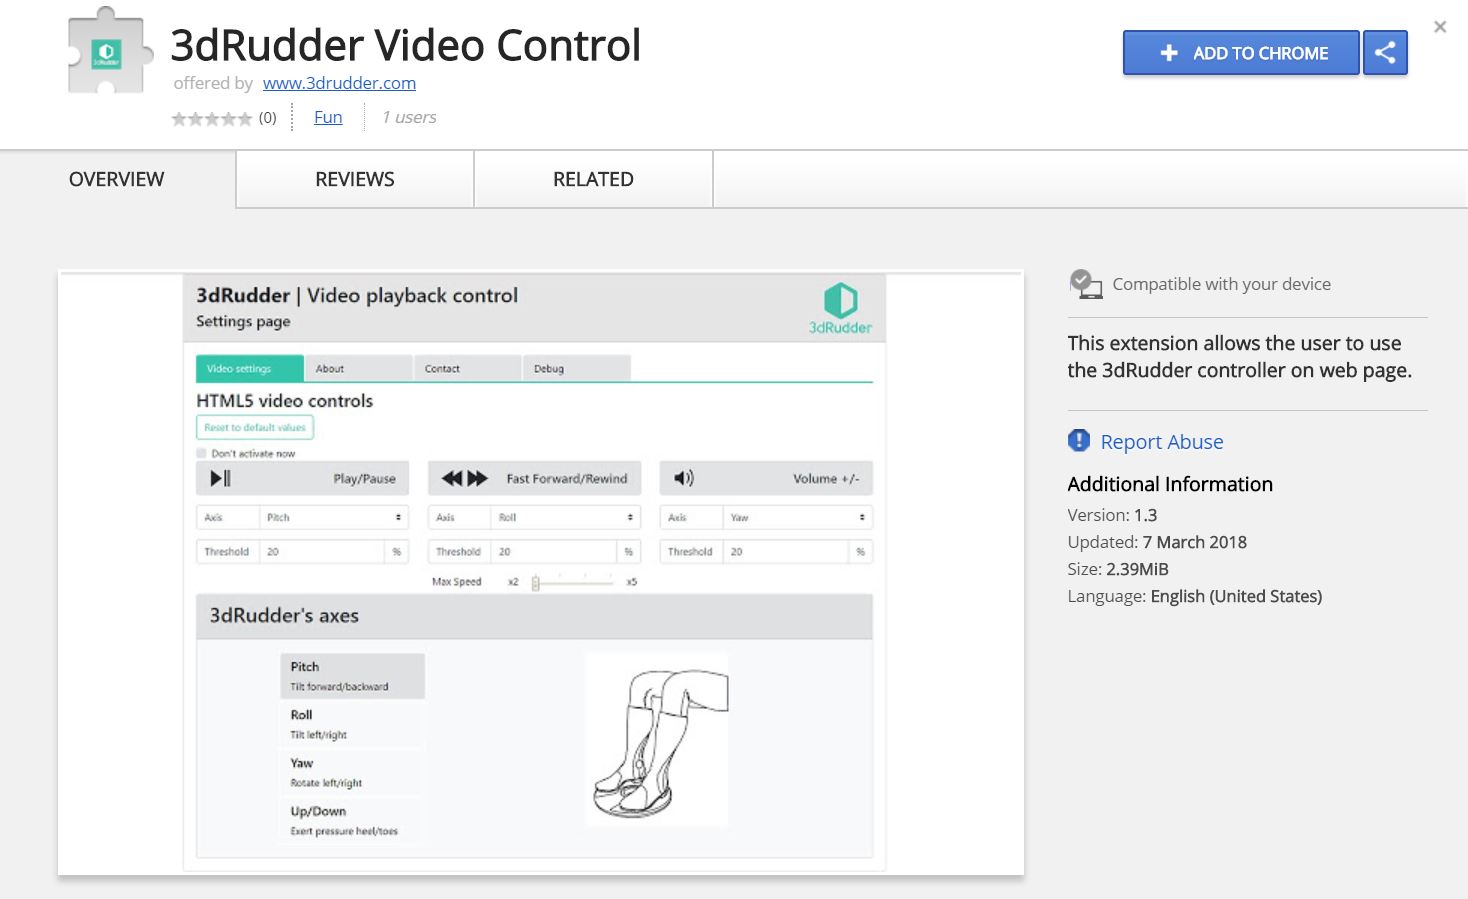Click the Volume speaker icon
Viewport: 1468px width, 899px height.
point(683,478)
